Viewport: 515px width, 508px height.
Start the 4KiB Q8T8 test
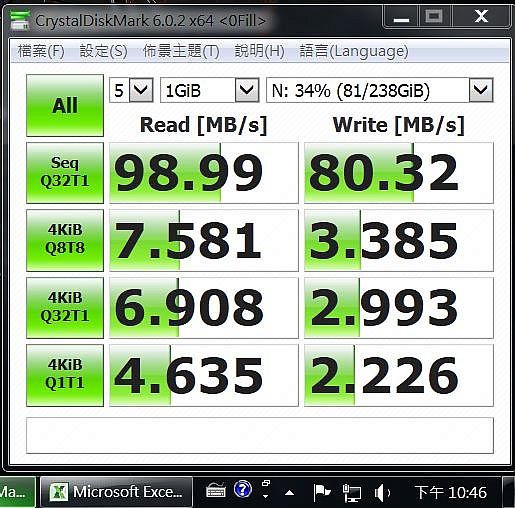[x=65, y=240]
